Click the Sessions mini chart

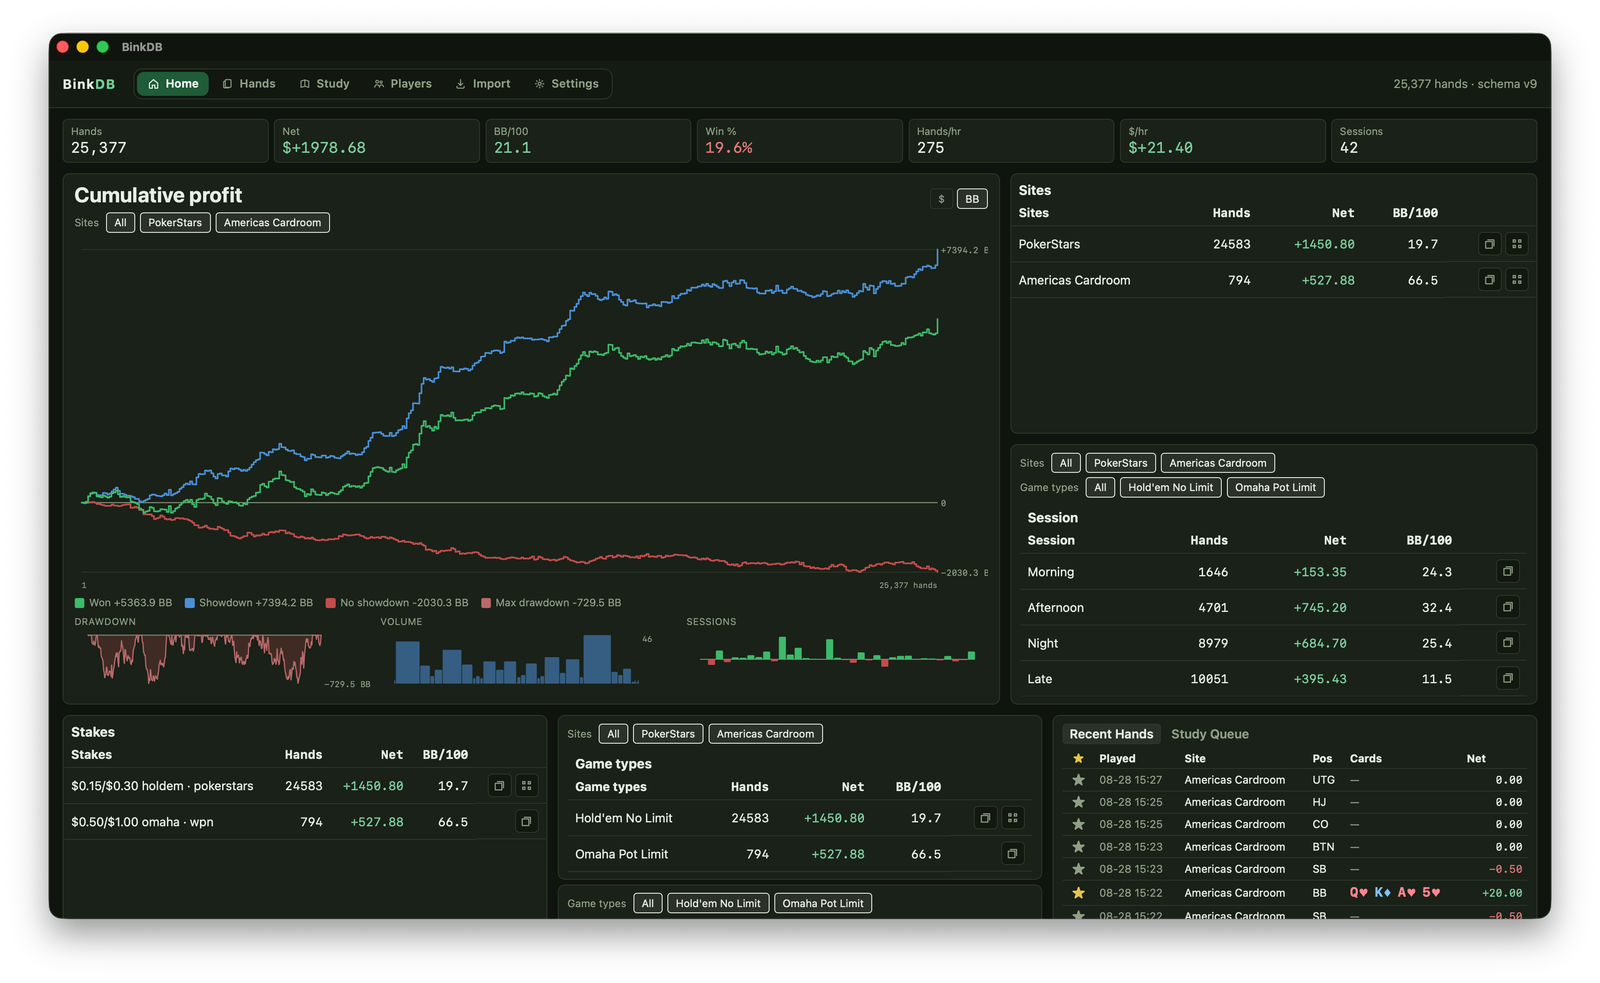tap(838, 651)
